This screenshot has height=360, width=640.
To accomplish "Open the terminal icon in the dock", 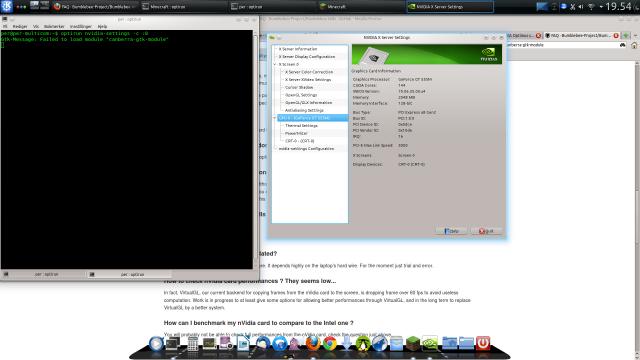I will point(173,344).
